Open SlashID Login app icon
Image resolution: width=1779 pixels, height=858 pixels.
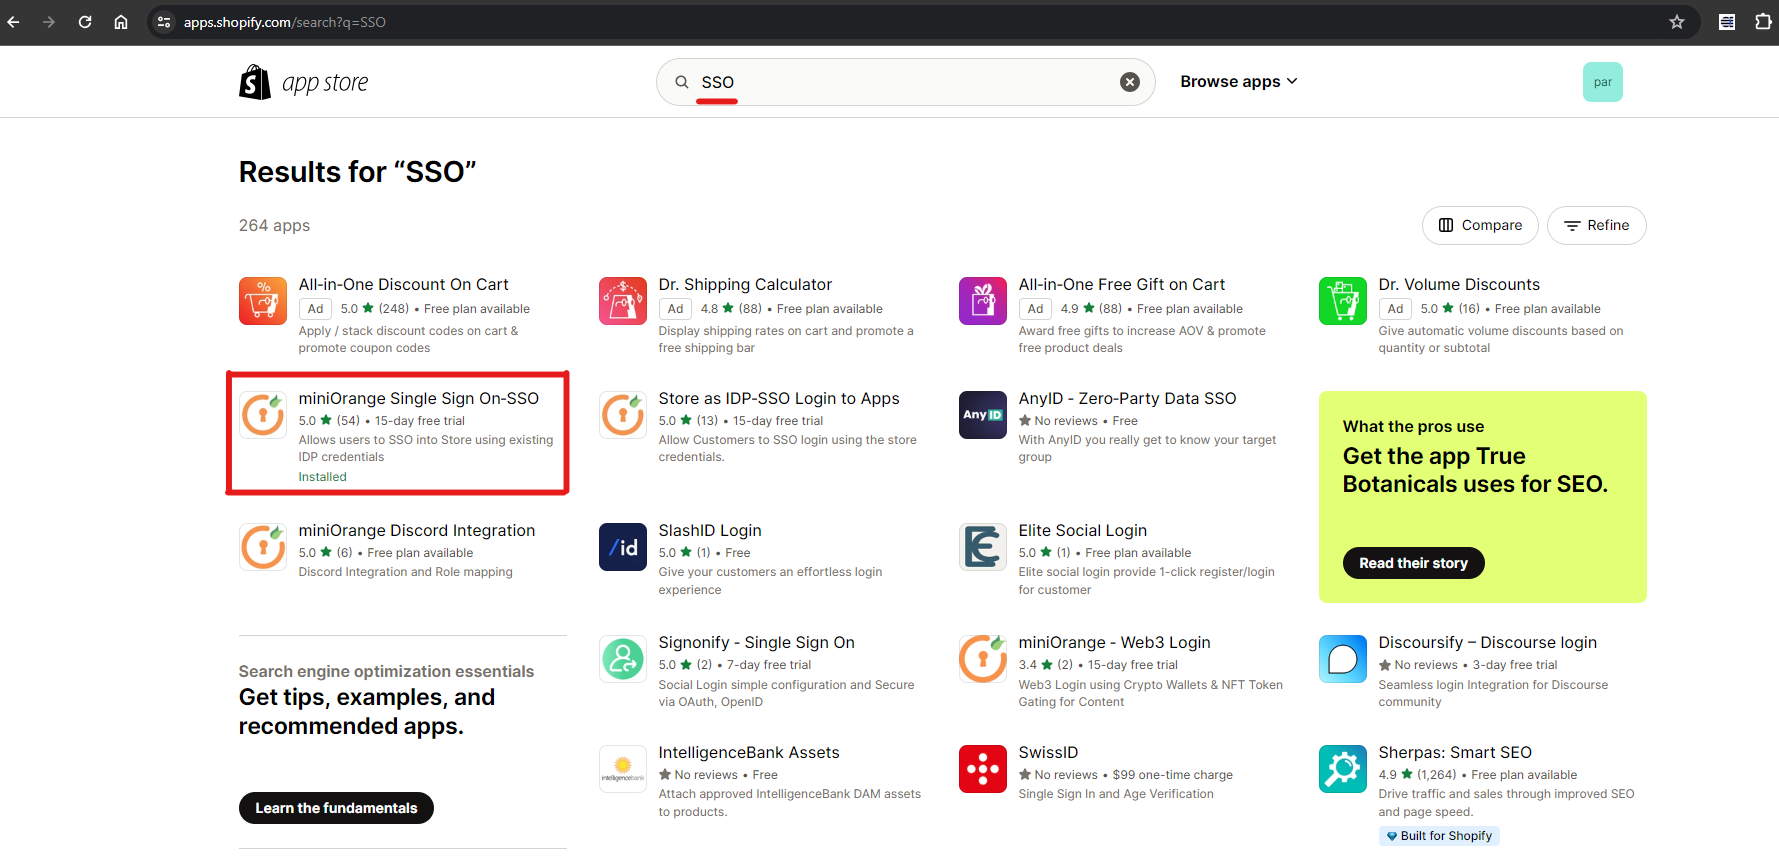coord(623,547)
